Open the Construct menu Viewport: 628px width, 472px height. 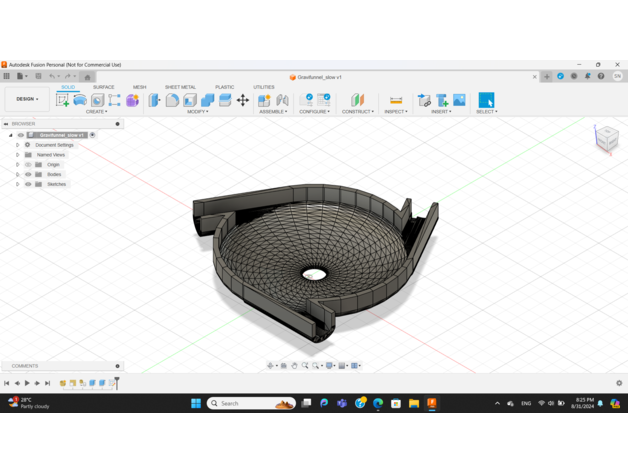[357, 112]
